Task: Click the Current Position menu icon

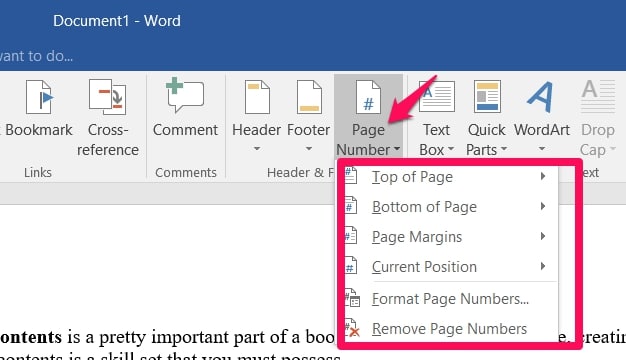Action: (351, 266)
